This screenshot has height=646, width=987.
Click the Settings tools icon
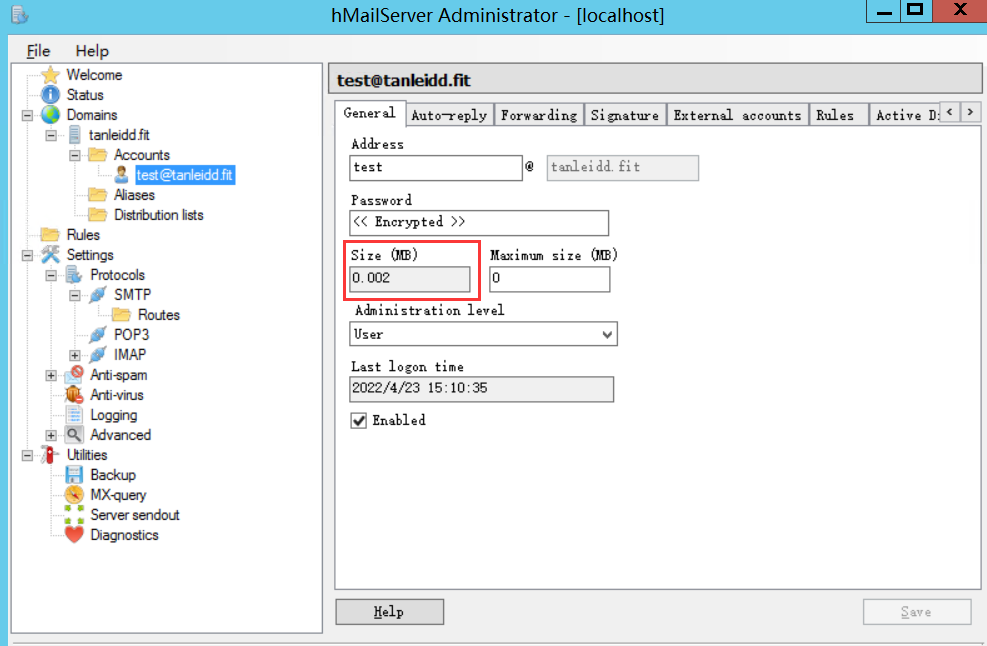[x=50, y=254]
